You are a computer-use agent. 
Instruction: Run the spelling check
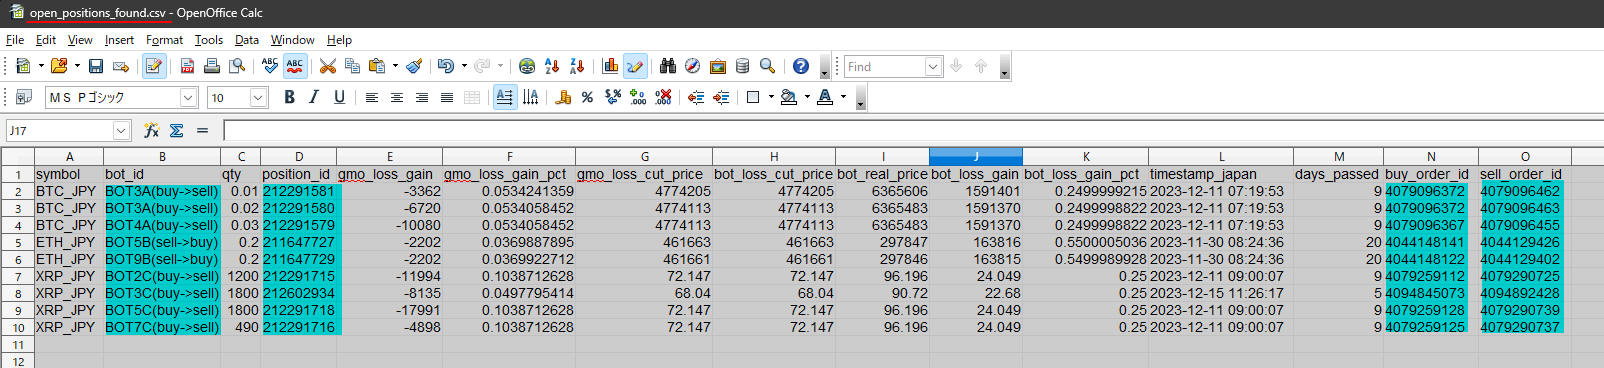coord(269,66)
